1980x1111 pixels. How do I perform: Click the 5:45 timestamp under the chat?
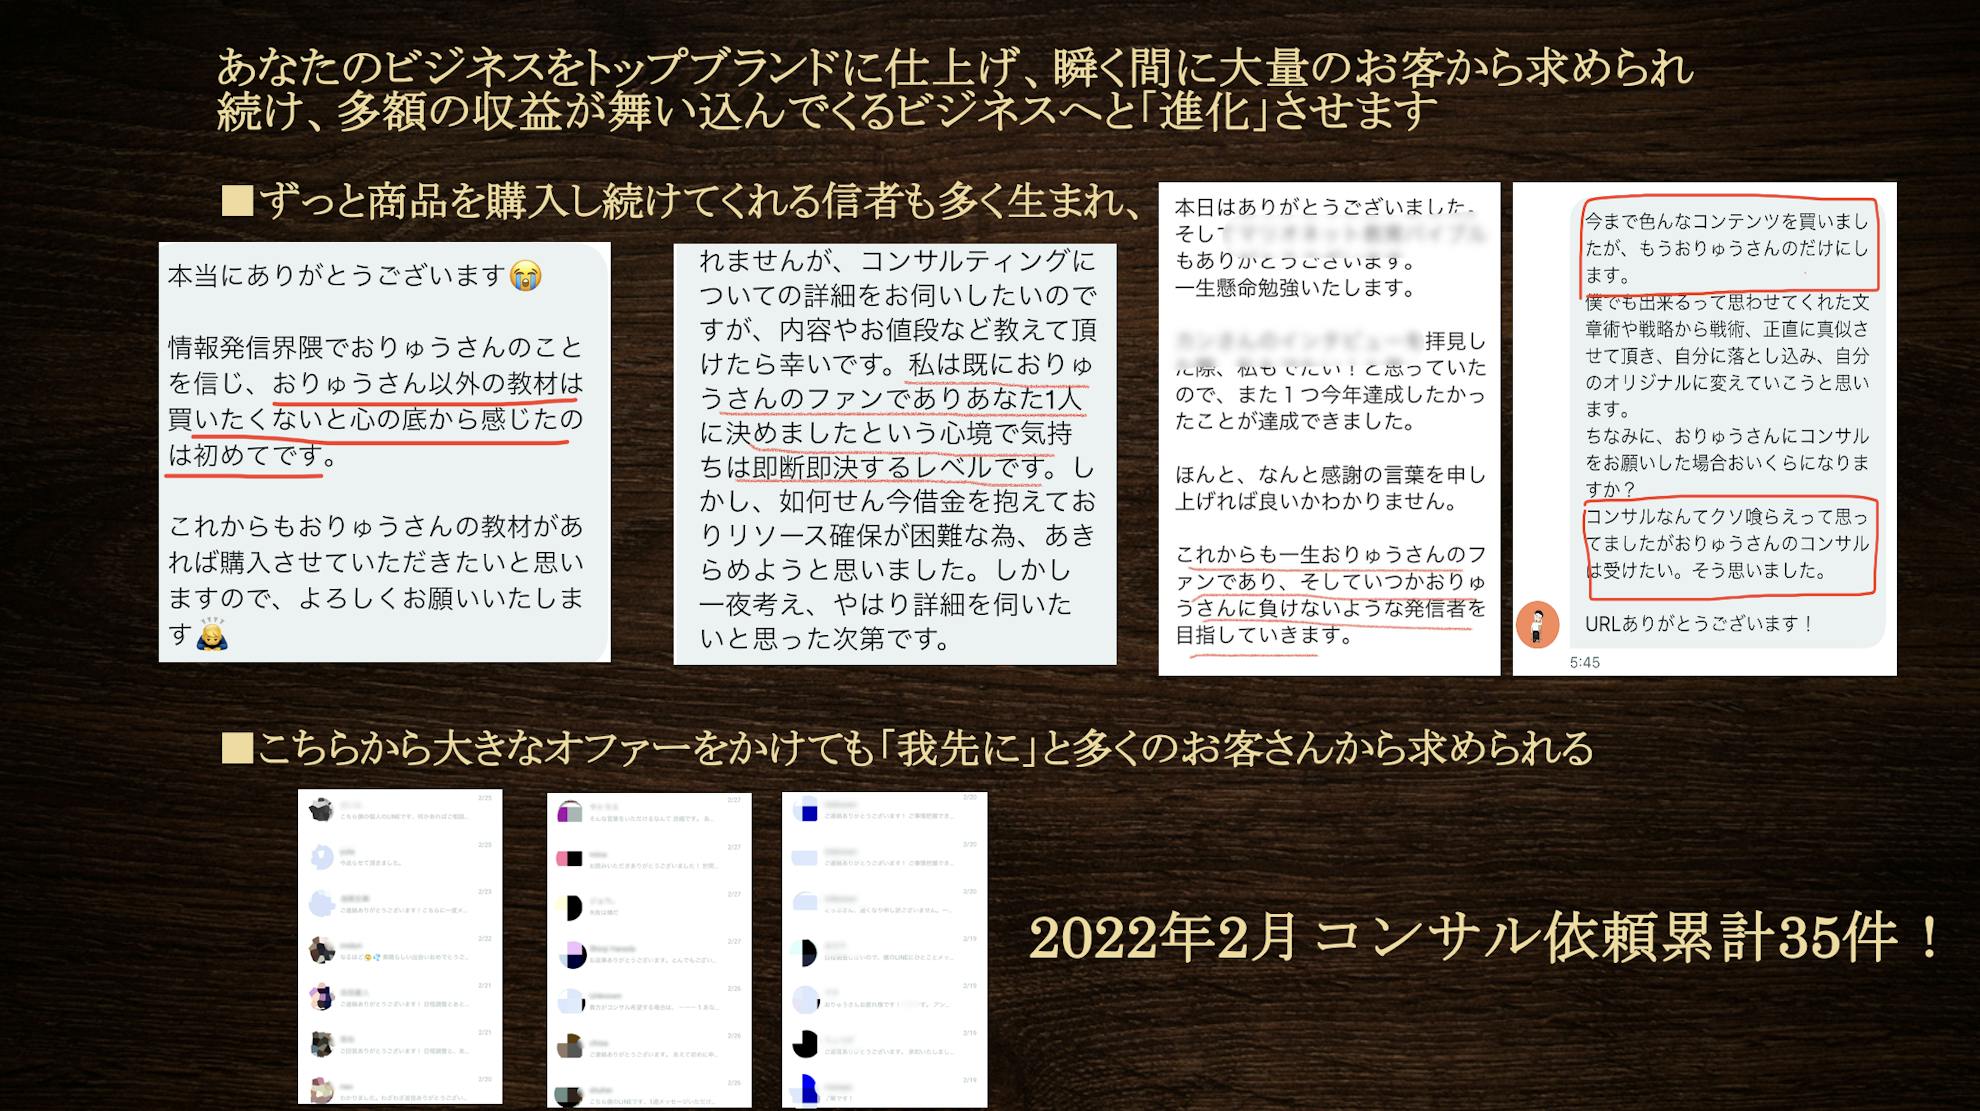1584,662
